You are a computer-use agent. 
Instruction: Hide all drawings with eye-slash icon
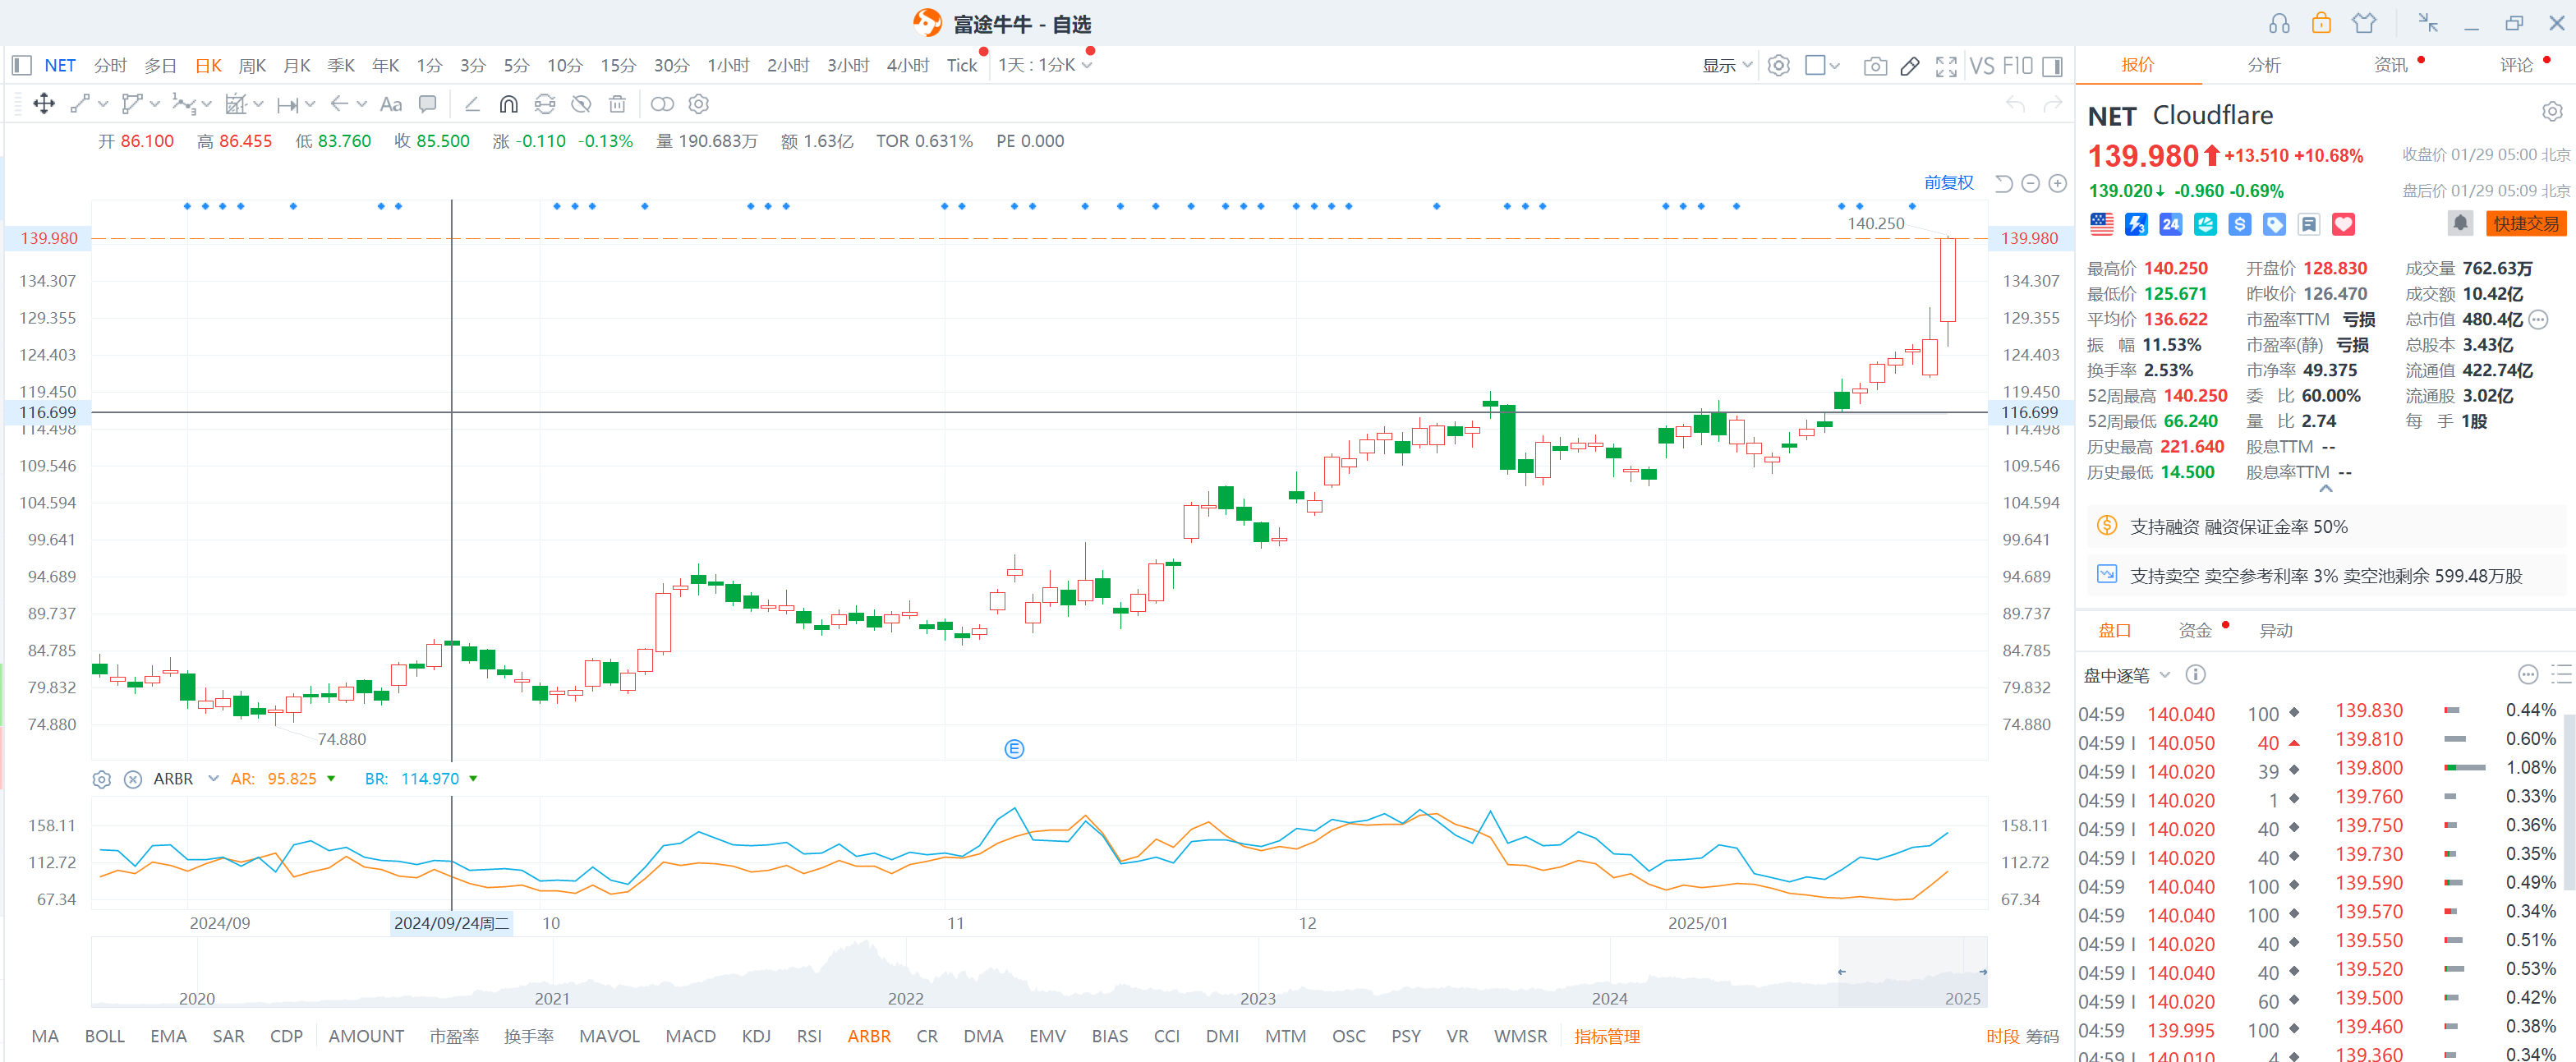581,104
